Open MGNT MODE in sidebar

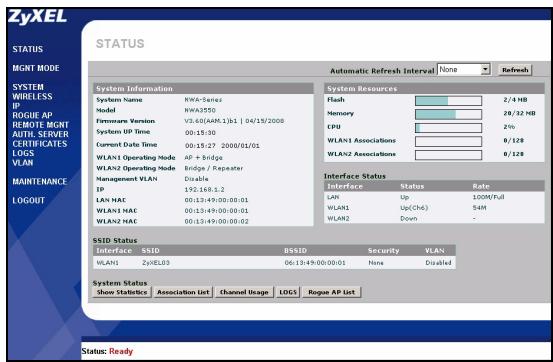click(x=36, y=68)
